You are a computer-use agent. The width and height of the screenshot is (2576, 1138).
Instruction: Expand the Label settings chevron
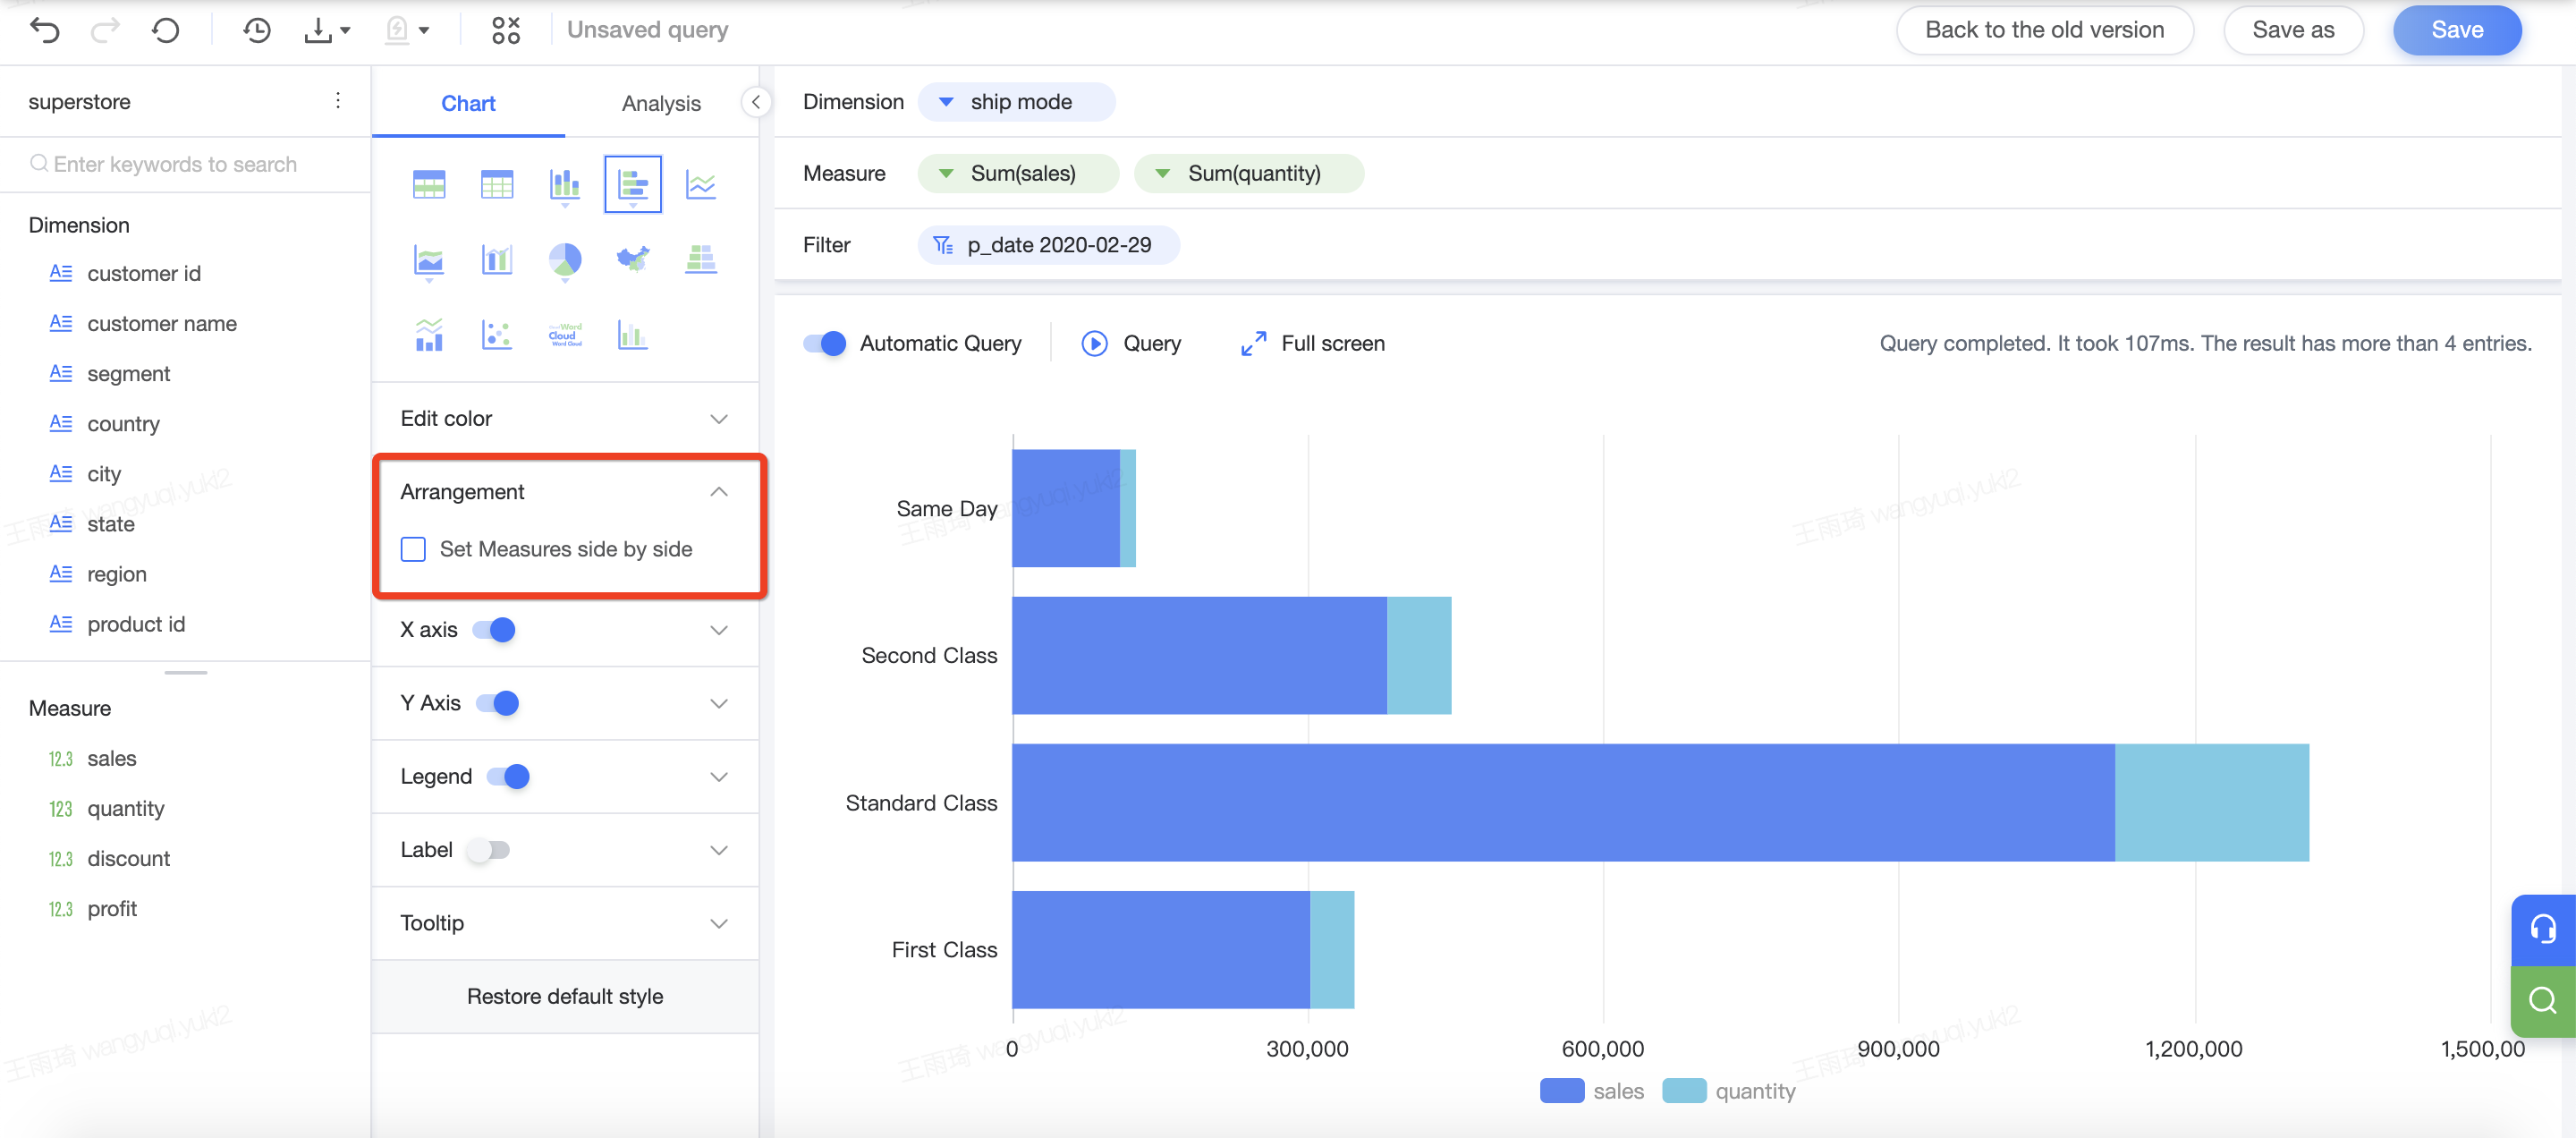pyautogui.click(x=719, y=850)
